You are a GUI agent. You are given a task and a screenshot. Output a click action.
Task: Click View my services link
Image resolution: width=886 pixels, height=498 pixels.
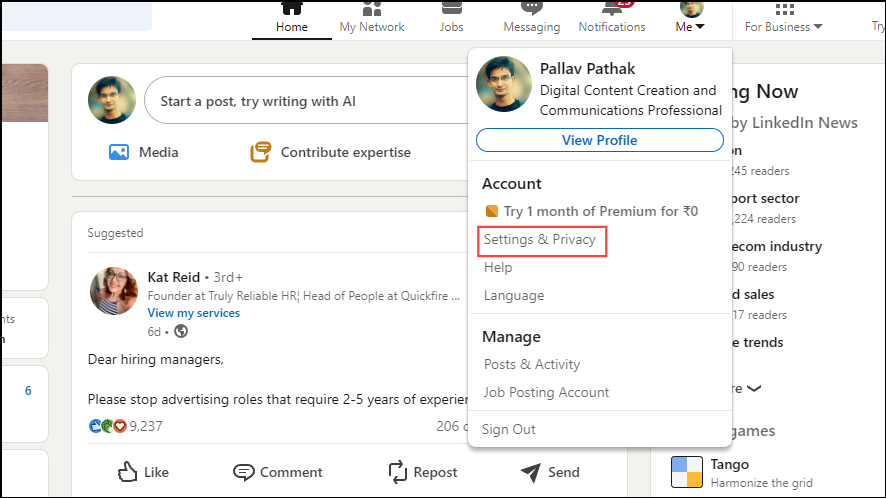194,313
